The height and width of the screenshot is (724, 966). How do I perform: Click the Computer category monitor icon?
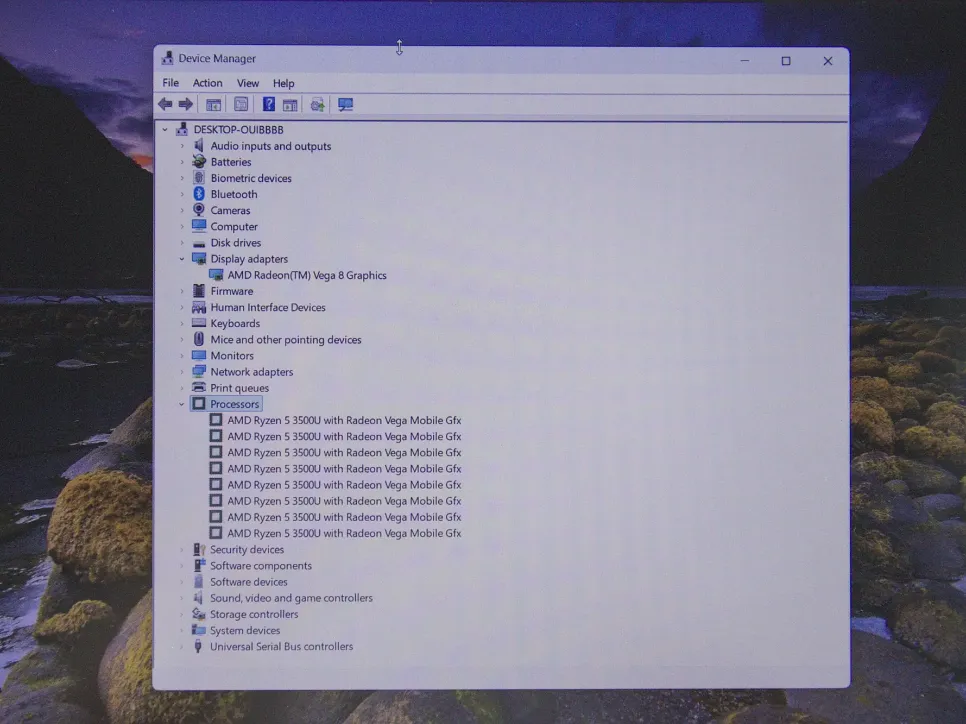[198, 226]
